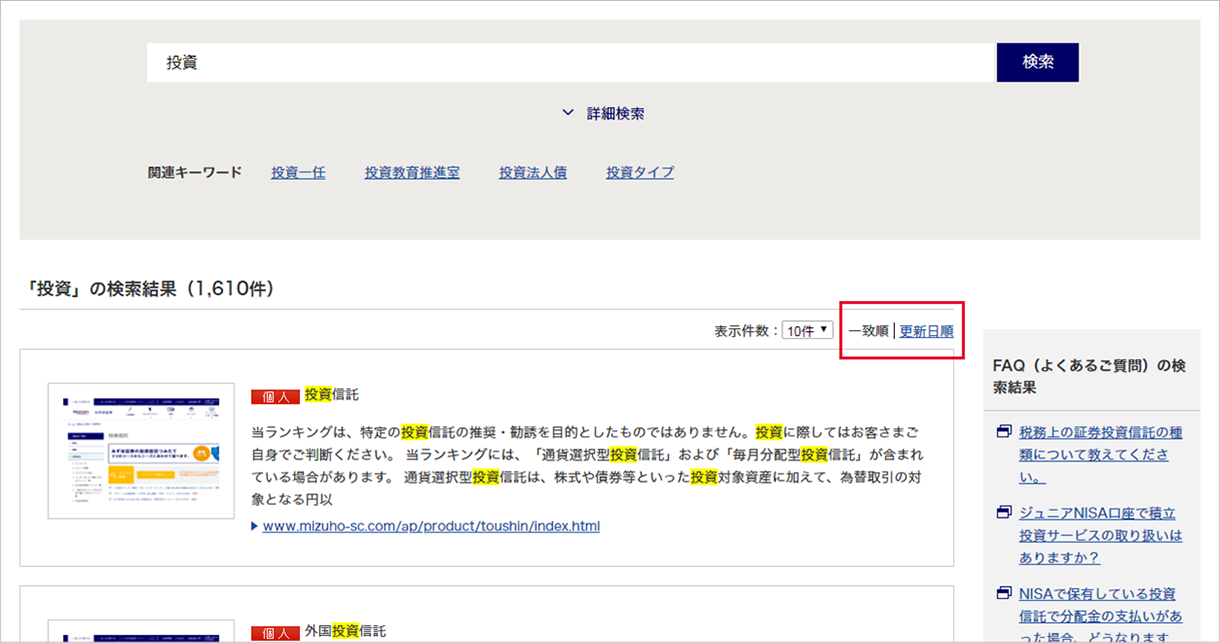Open the 表示件数 10件 dropdown
Screen dimensions: 1220x643
[807, 330]
